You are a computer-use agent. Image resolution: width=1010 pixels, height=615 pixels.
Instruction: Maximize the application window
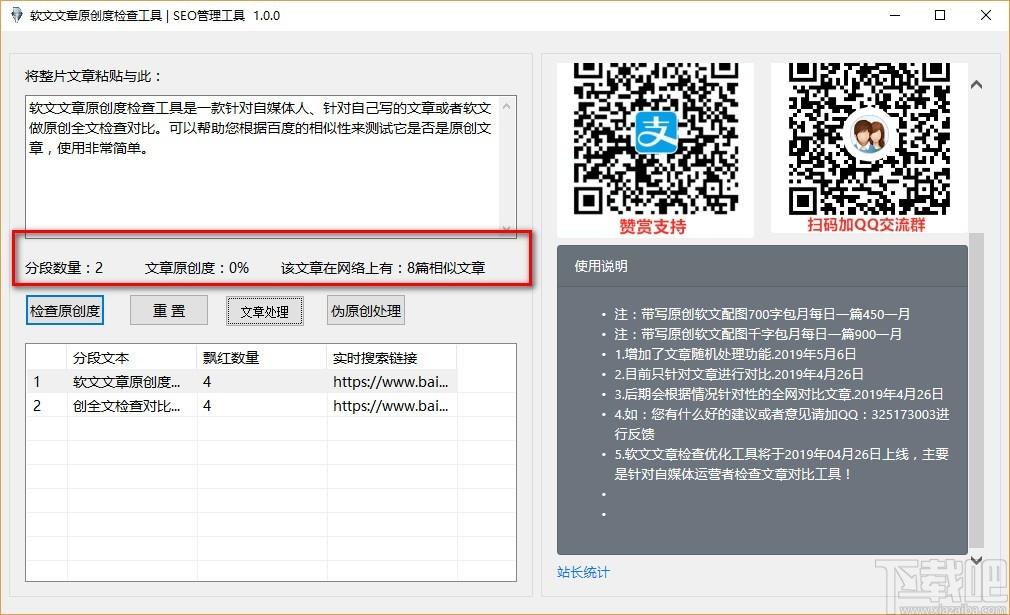click(940, 15)
